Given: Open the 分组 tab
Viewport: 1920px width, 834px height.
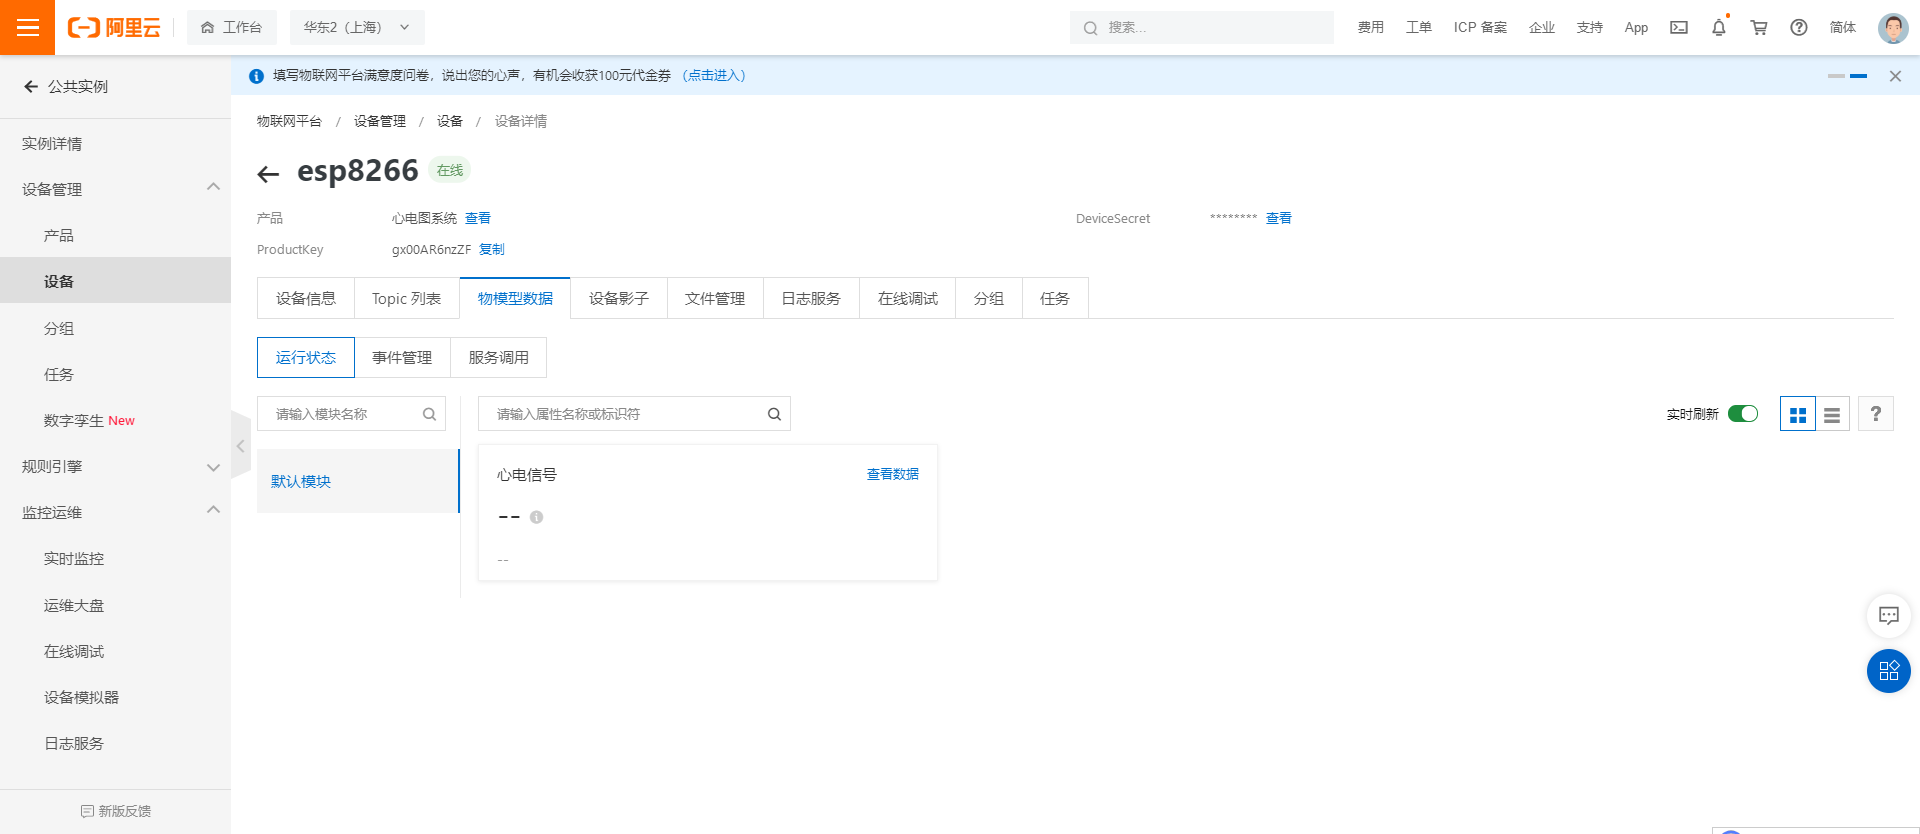Looking at the screenshot, I should click(x=989, y=299).
